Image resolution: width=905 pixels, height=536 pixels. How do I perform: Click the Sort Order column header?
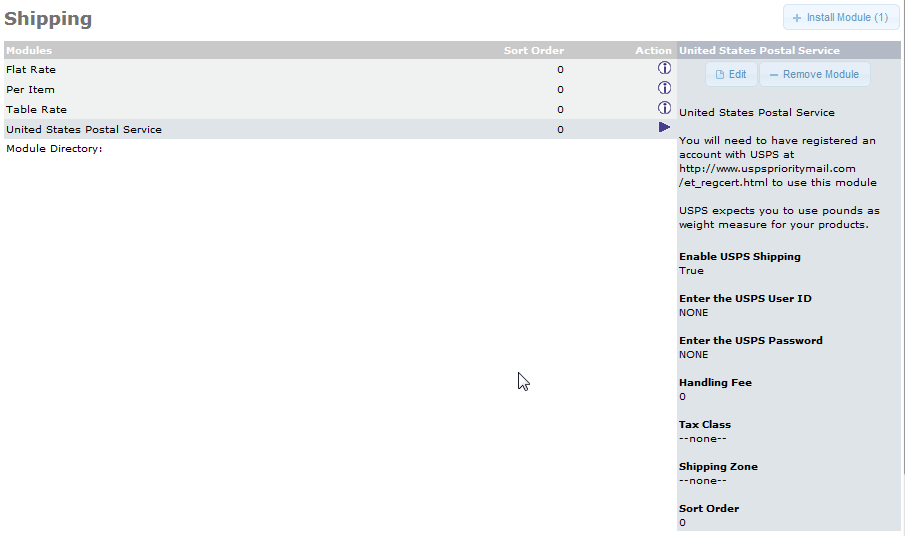tap(534, 50)
